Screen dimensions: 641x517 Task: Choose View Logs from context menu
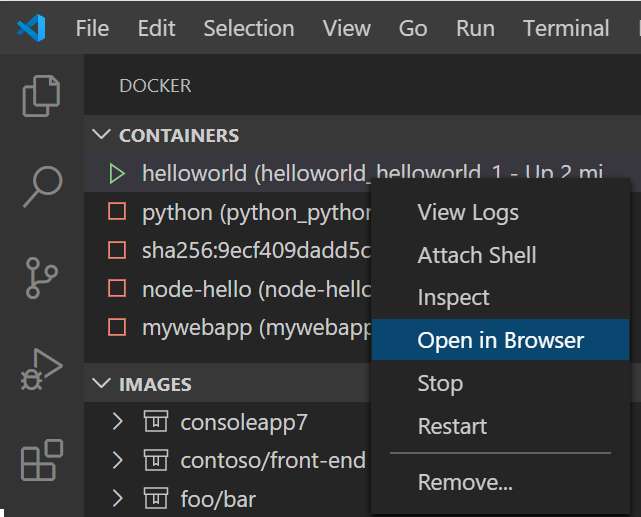(500, 213)
